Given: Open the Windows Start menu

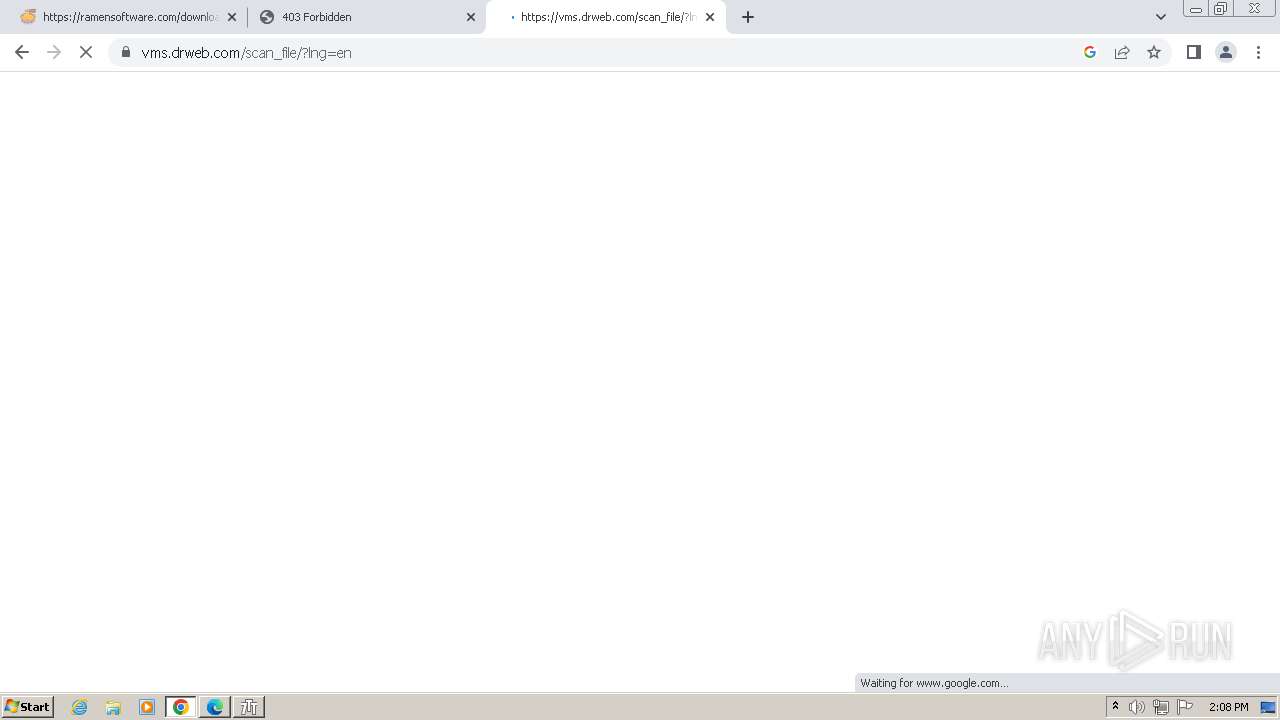Looking at the screenshot, I should click(x=28, y=707).
